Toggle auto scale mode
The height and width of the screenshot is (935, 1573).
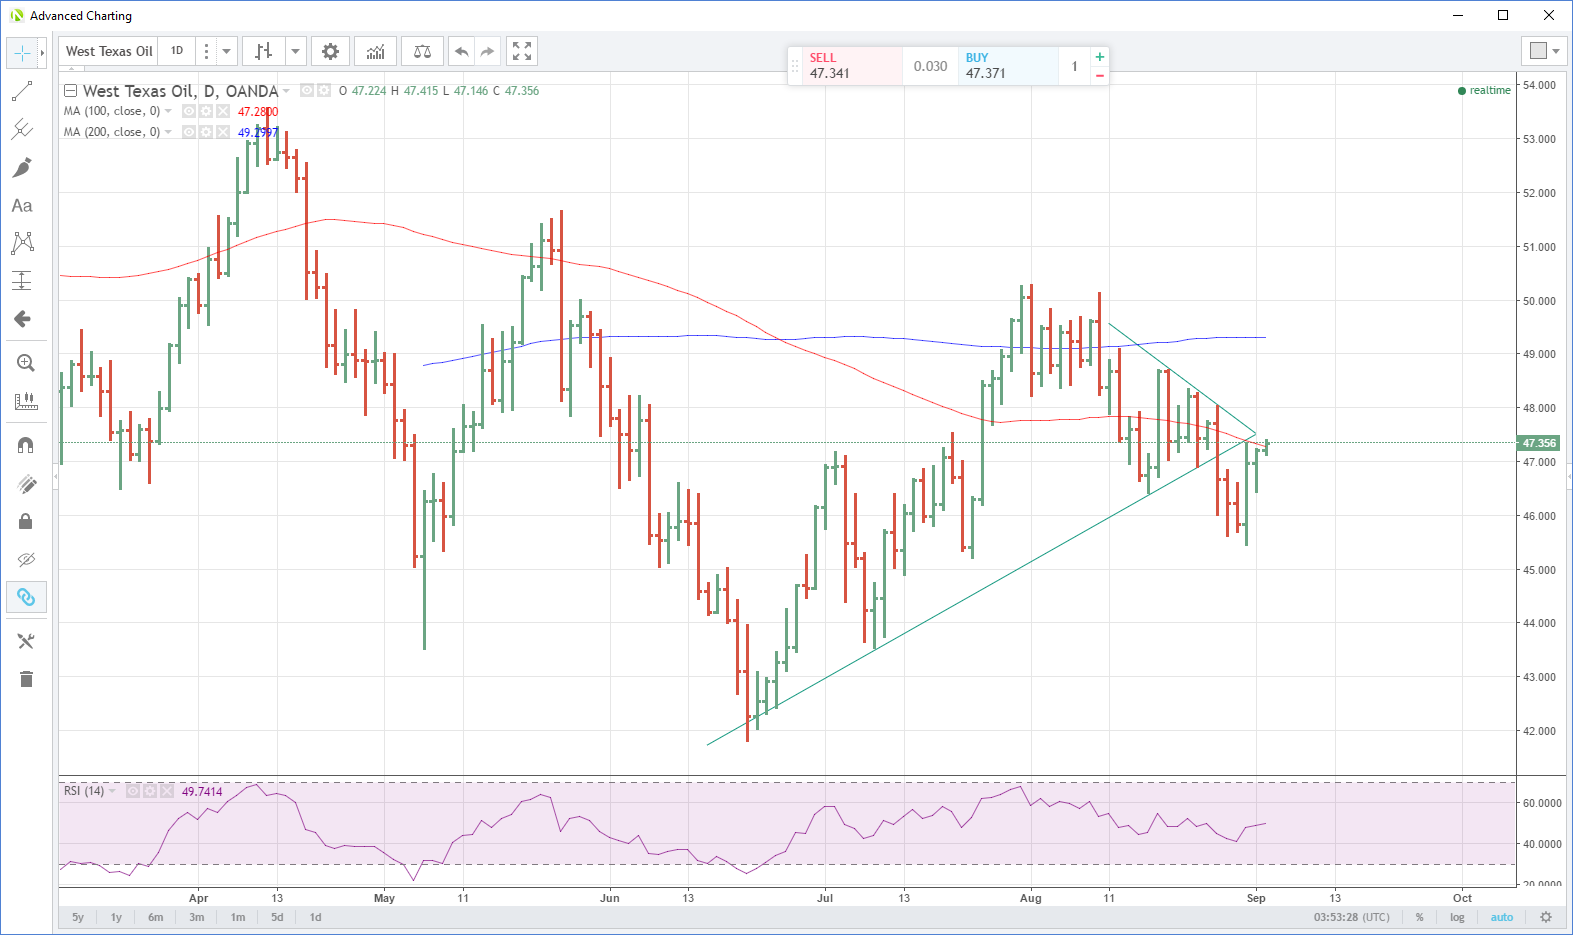click(x=1501, y=917)
